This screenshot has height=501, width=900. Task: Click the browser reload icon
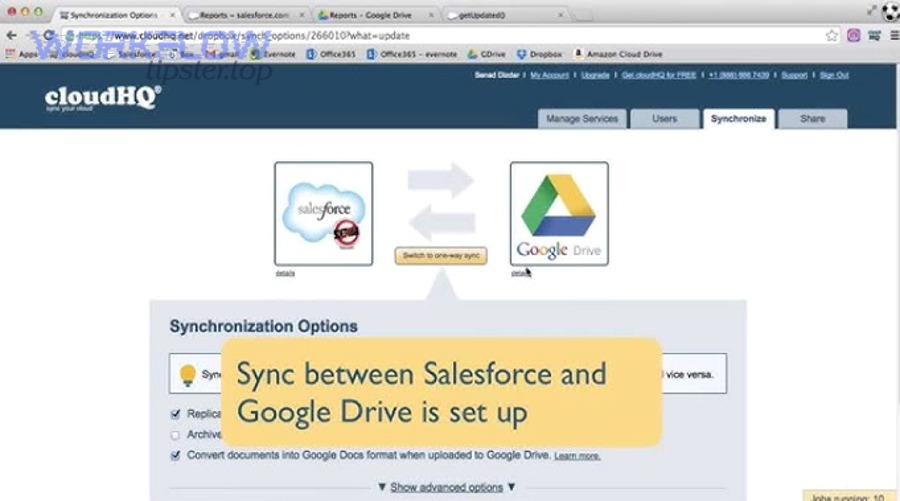tap(49, 36)
